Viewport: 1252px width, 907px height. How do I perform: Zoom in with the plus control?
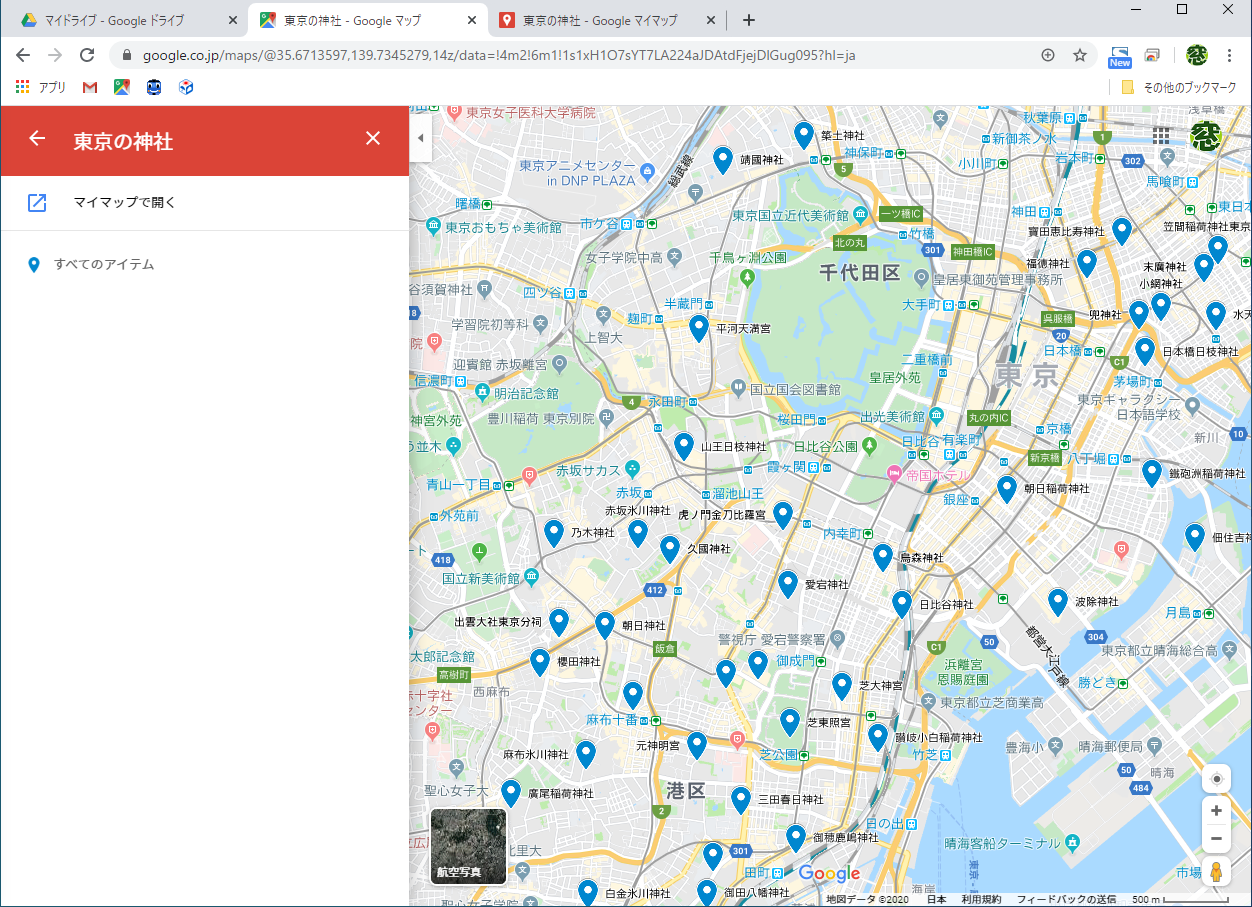pyautogui.click(x=1216, y=810)
